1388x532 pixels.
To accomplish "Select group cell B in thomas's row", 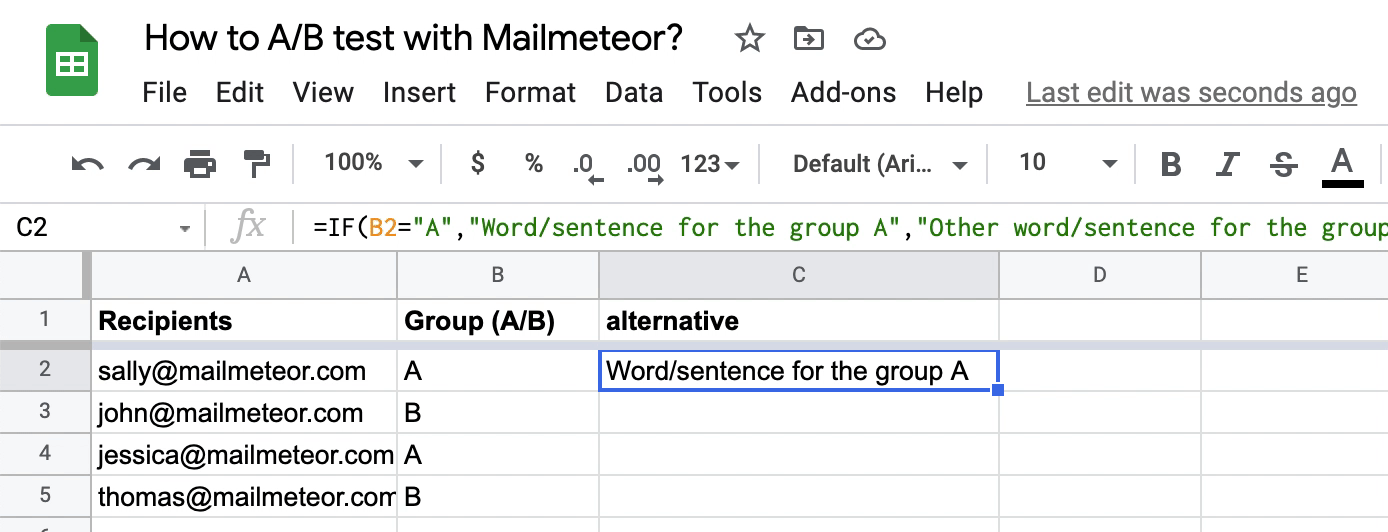I will 498,497.
